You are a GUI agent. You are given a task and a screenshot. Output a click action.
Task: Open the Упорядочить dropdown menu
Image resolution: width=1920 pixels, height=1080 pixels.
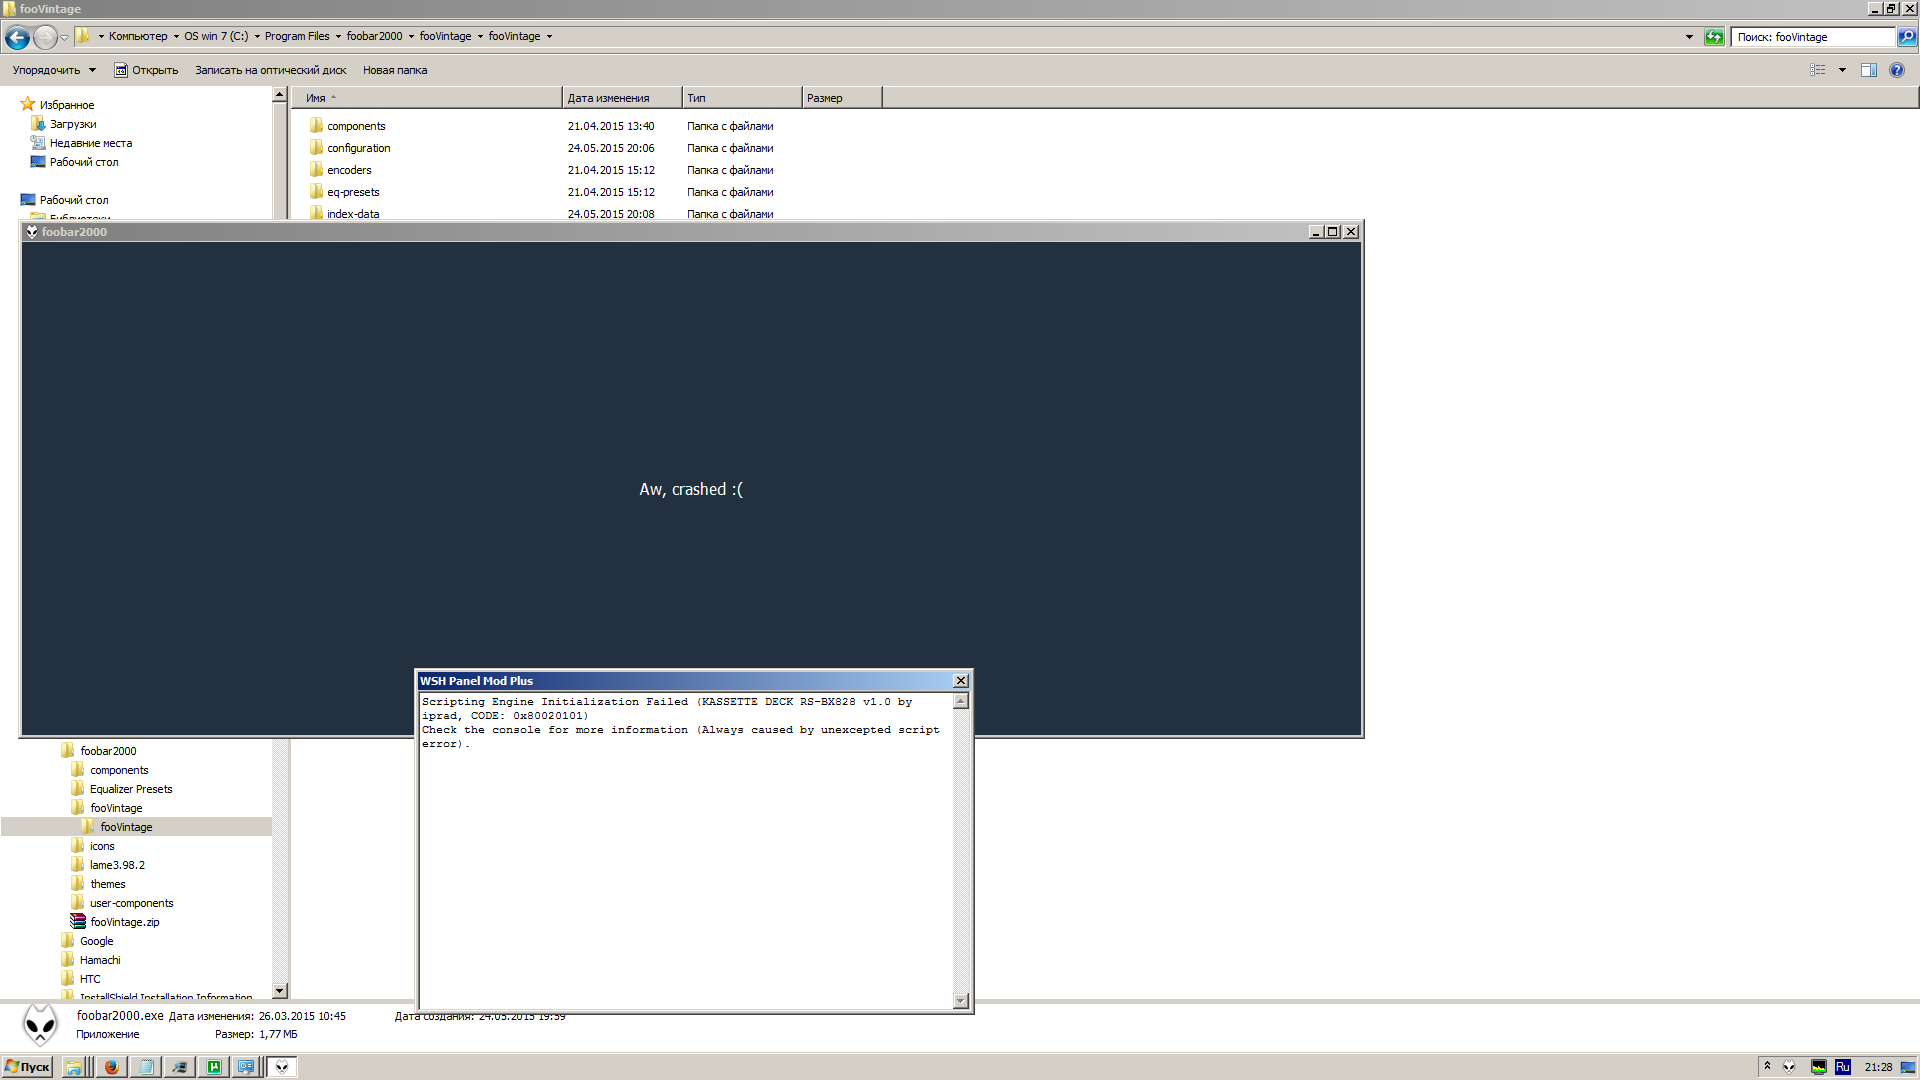[x=54, y=70]
